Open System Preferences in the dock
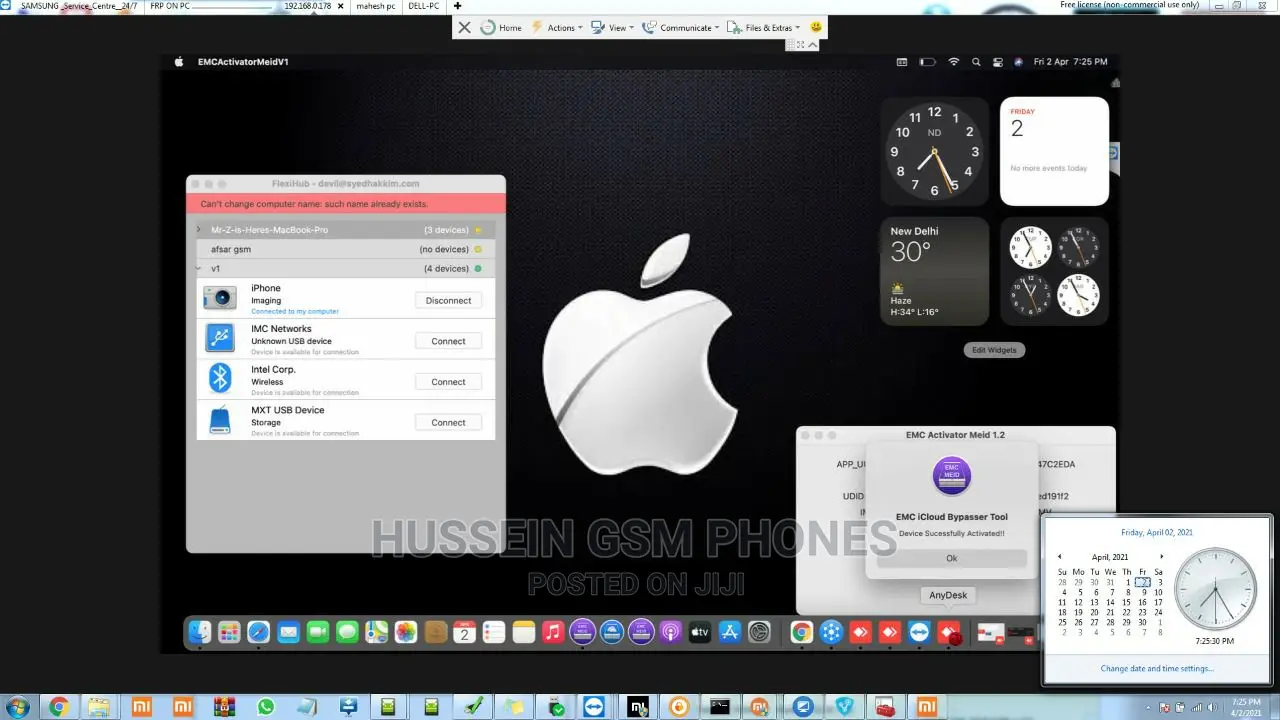This screenshot has width=1280, height=720. (759, 632)
